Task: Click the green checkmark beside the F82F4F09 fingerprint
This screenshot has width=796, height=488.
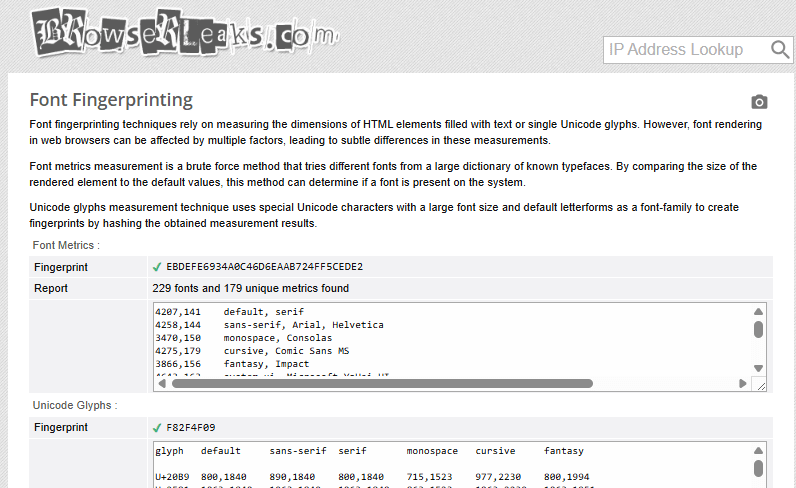Action: 157,427
